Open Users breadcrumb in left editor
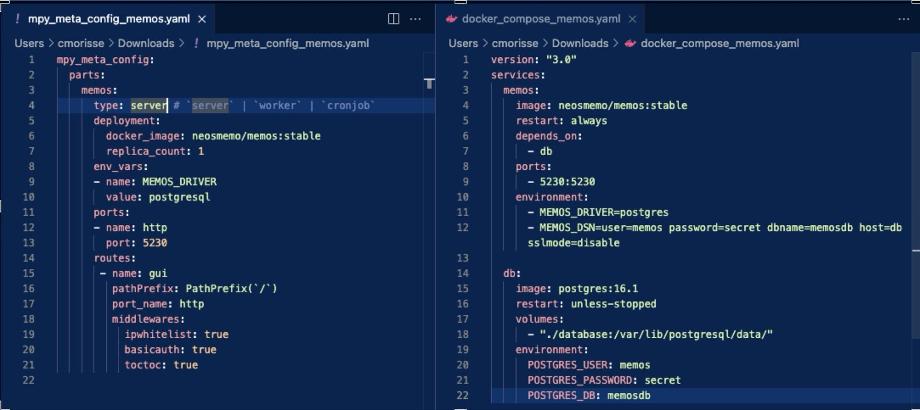Screen dimensions: 920x410 pyautogui.click(x=29, y=43)
